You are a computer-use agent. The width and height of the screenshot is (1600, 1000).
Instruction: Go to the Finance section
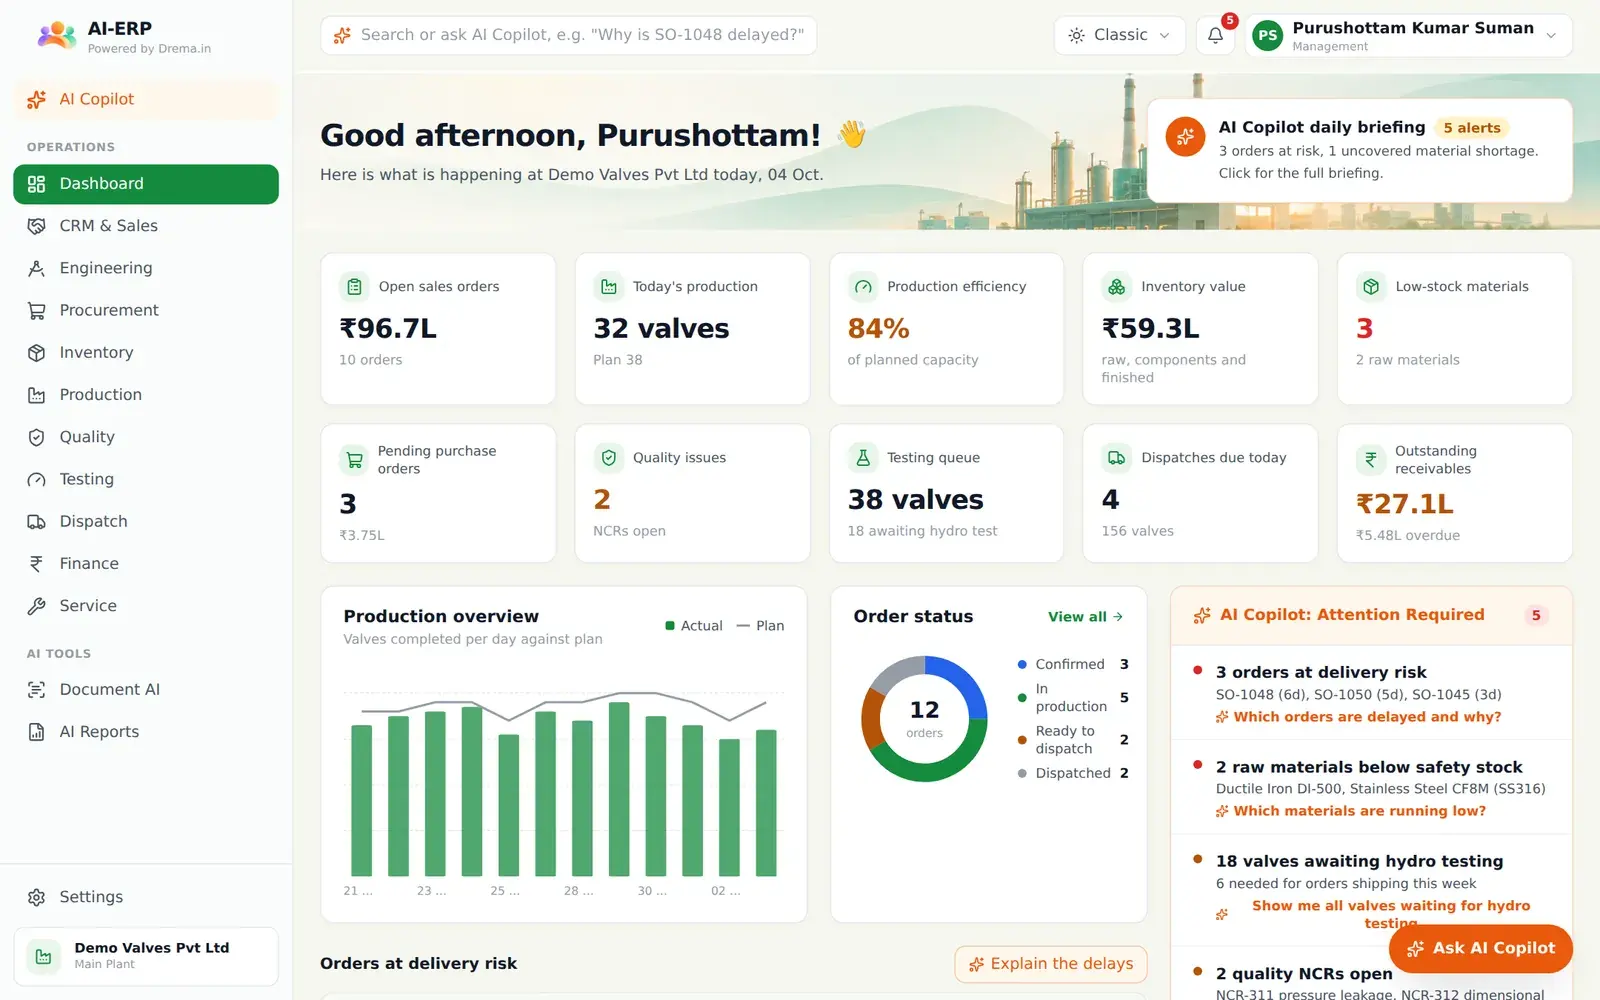pos(146,564)
